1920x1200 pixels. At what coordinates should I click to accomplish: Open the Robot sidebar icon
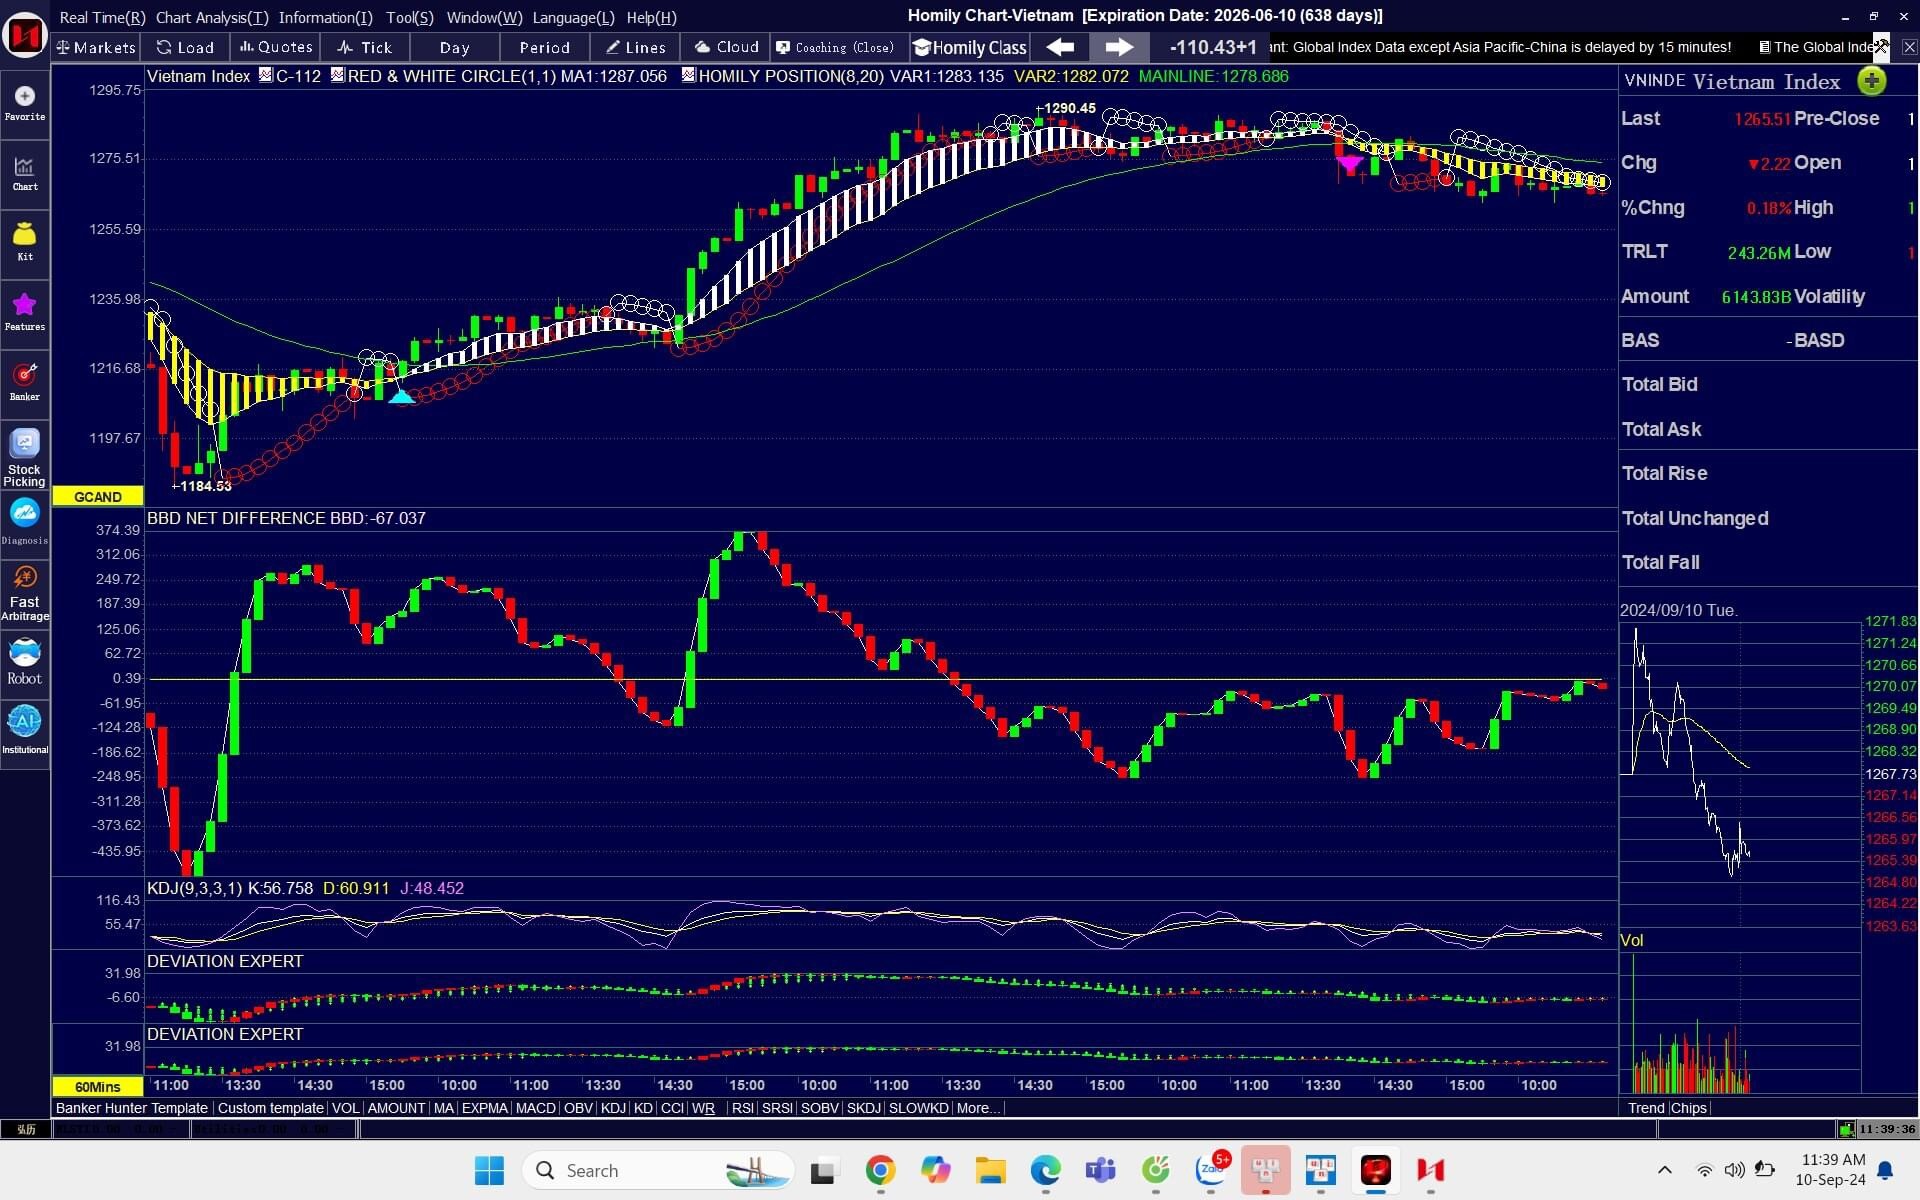click(25, 662)
